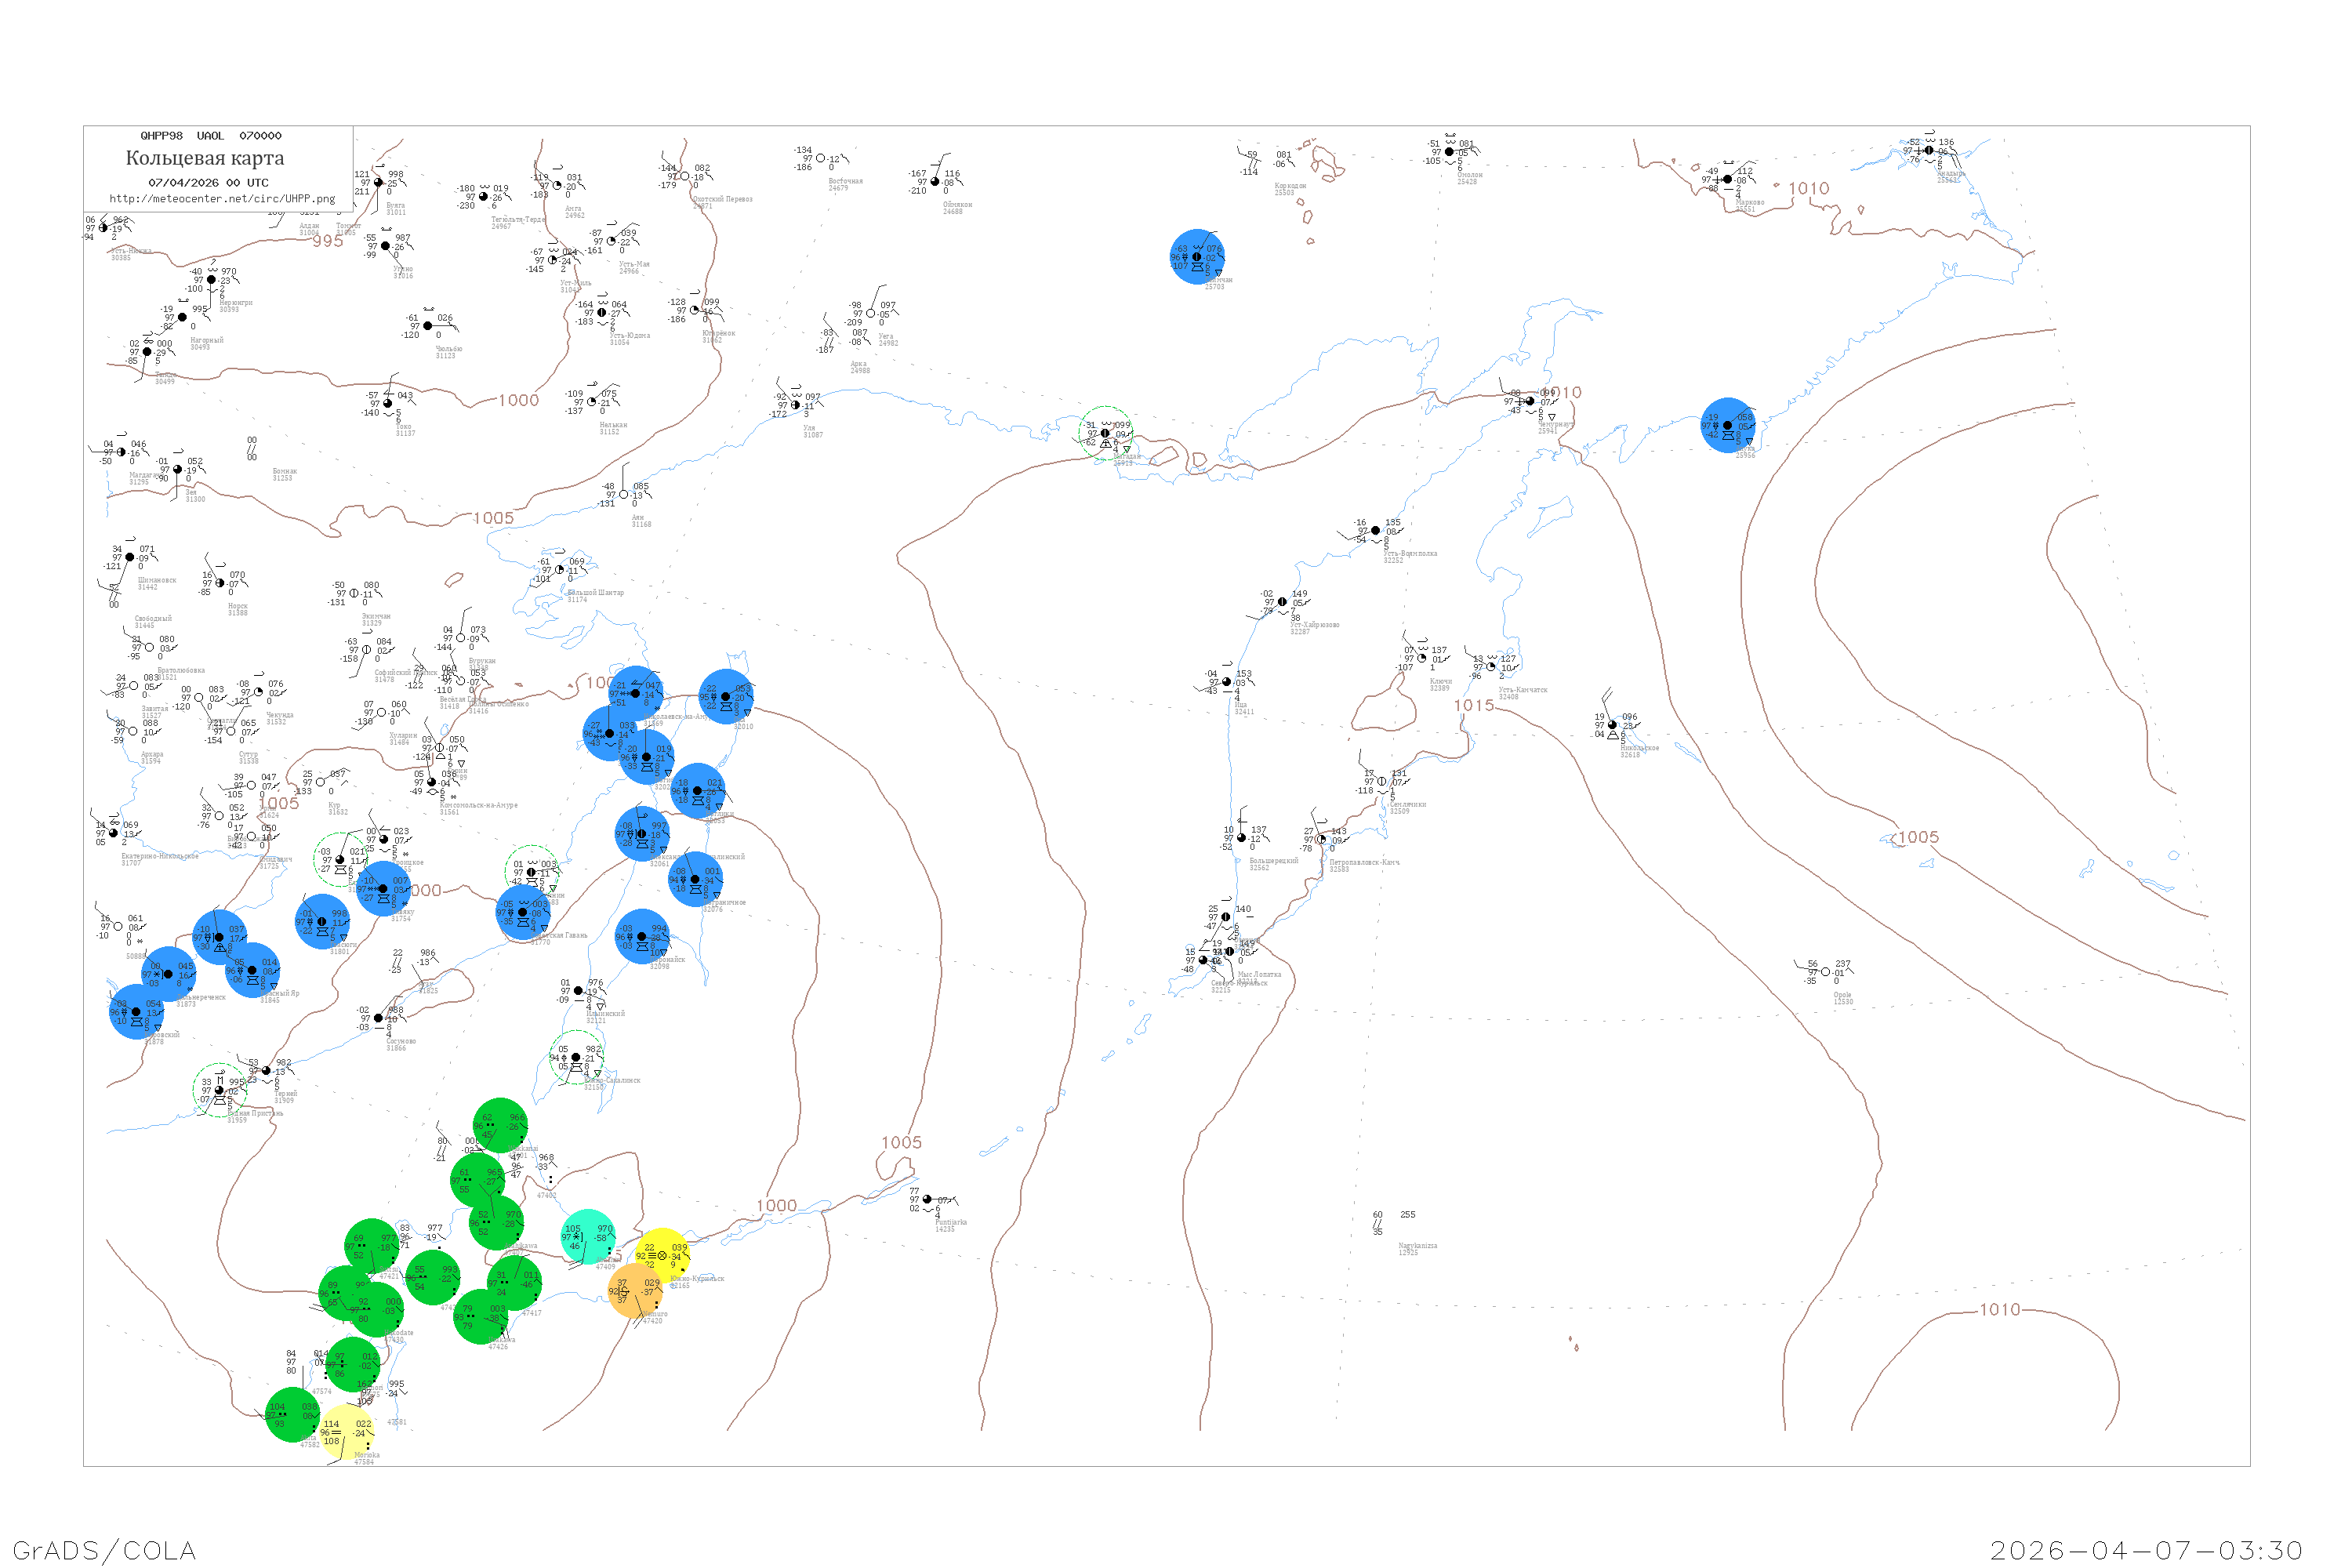Click the QHPP98 UAOL 070000 header code

point(211,136)
